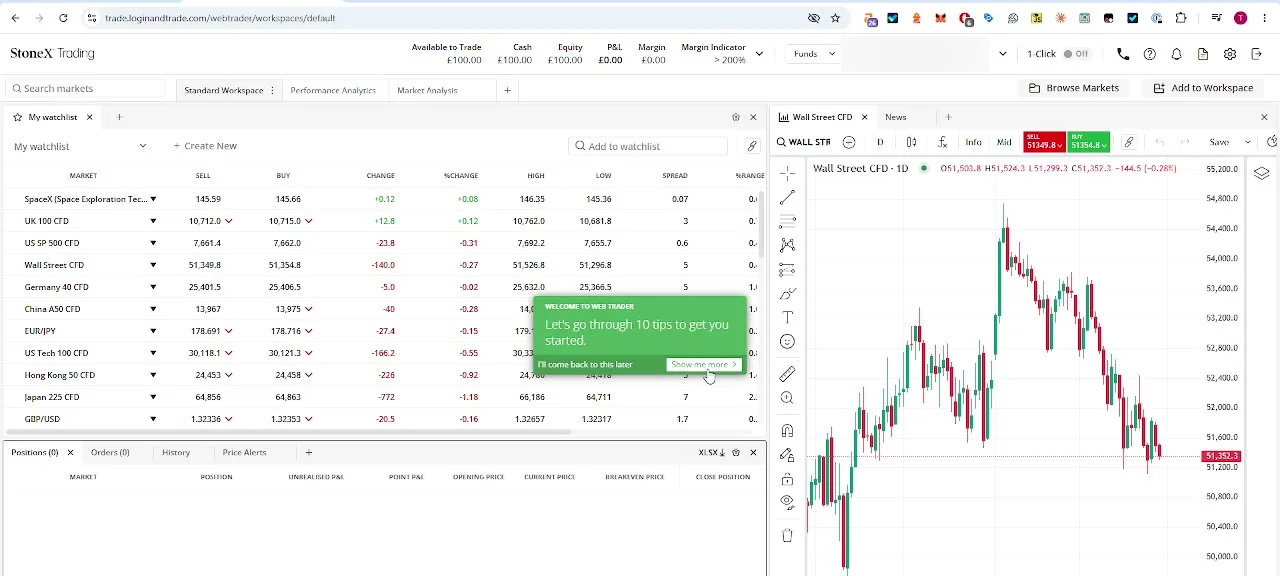Change the candlestick chart style

[911, 142]
